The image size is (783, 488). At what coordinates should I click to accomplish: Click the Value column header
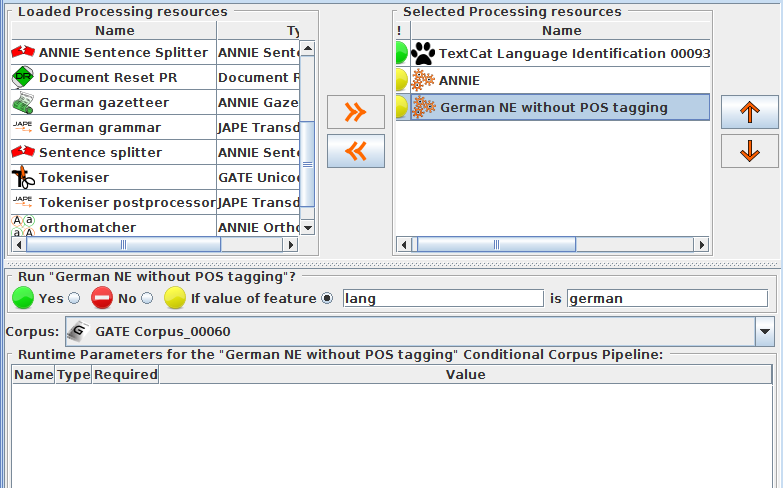(x=465, y=375)
